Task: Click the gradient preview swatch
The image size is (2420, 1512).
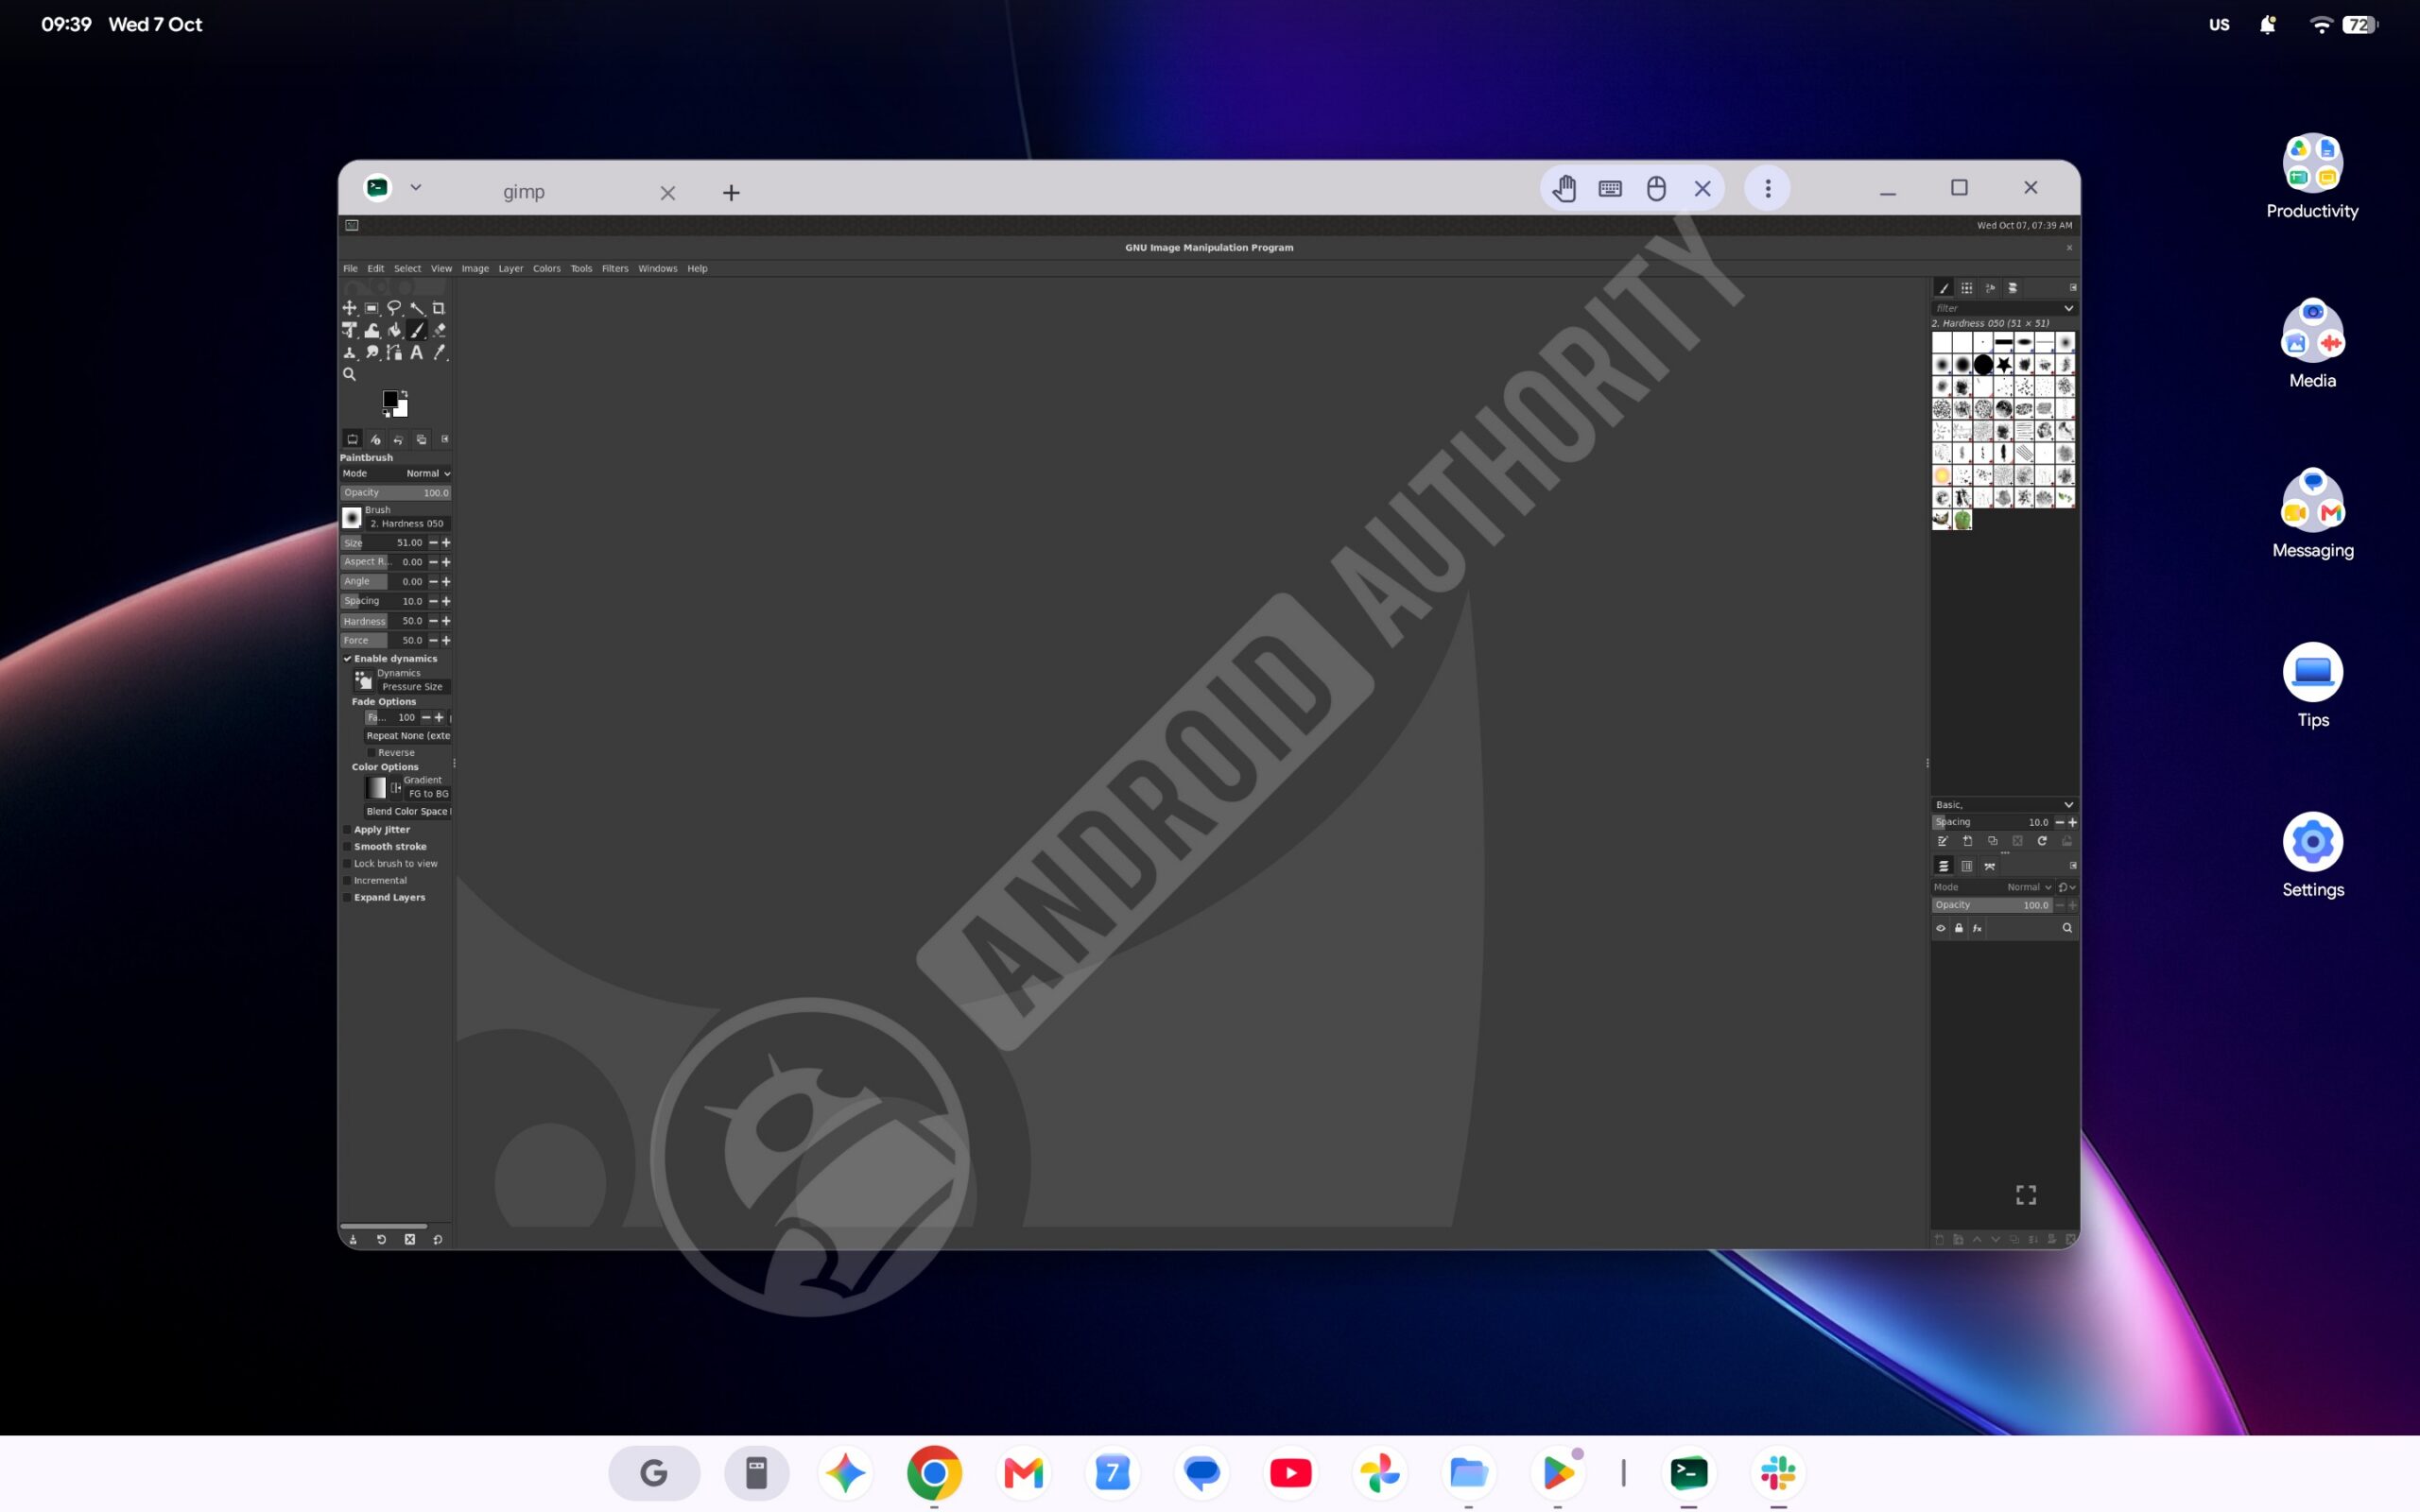Action: (x=376, y=788)
